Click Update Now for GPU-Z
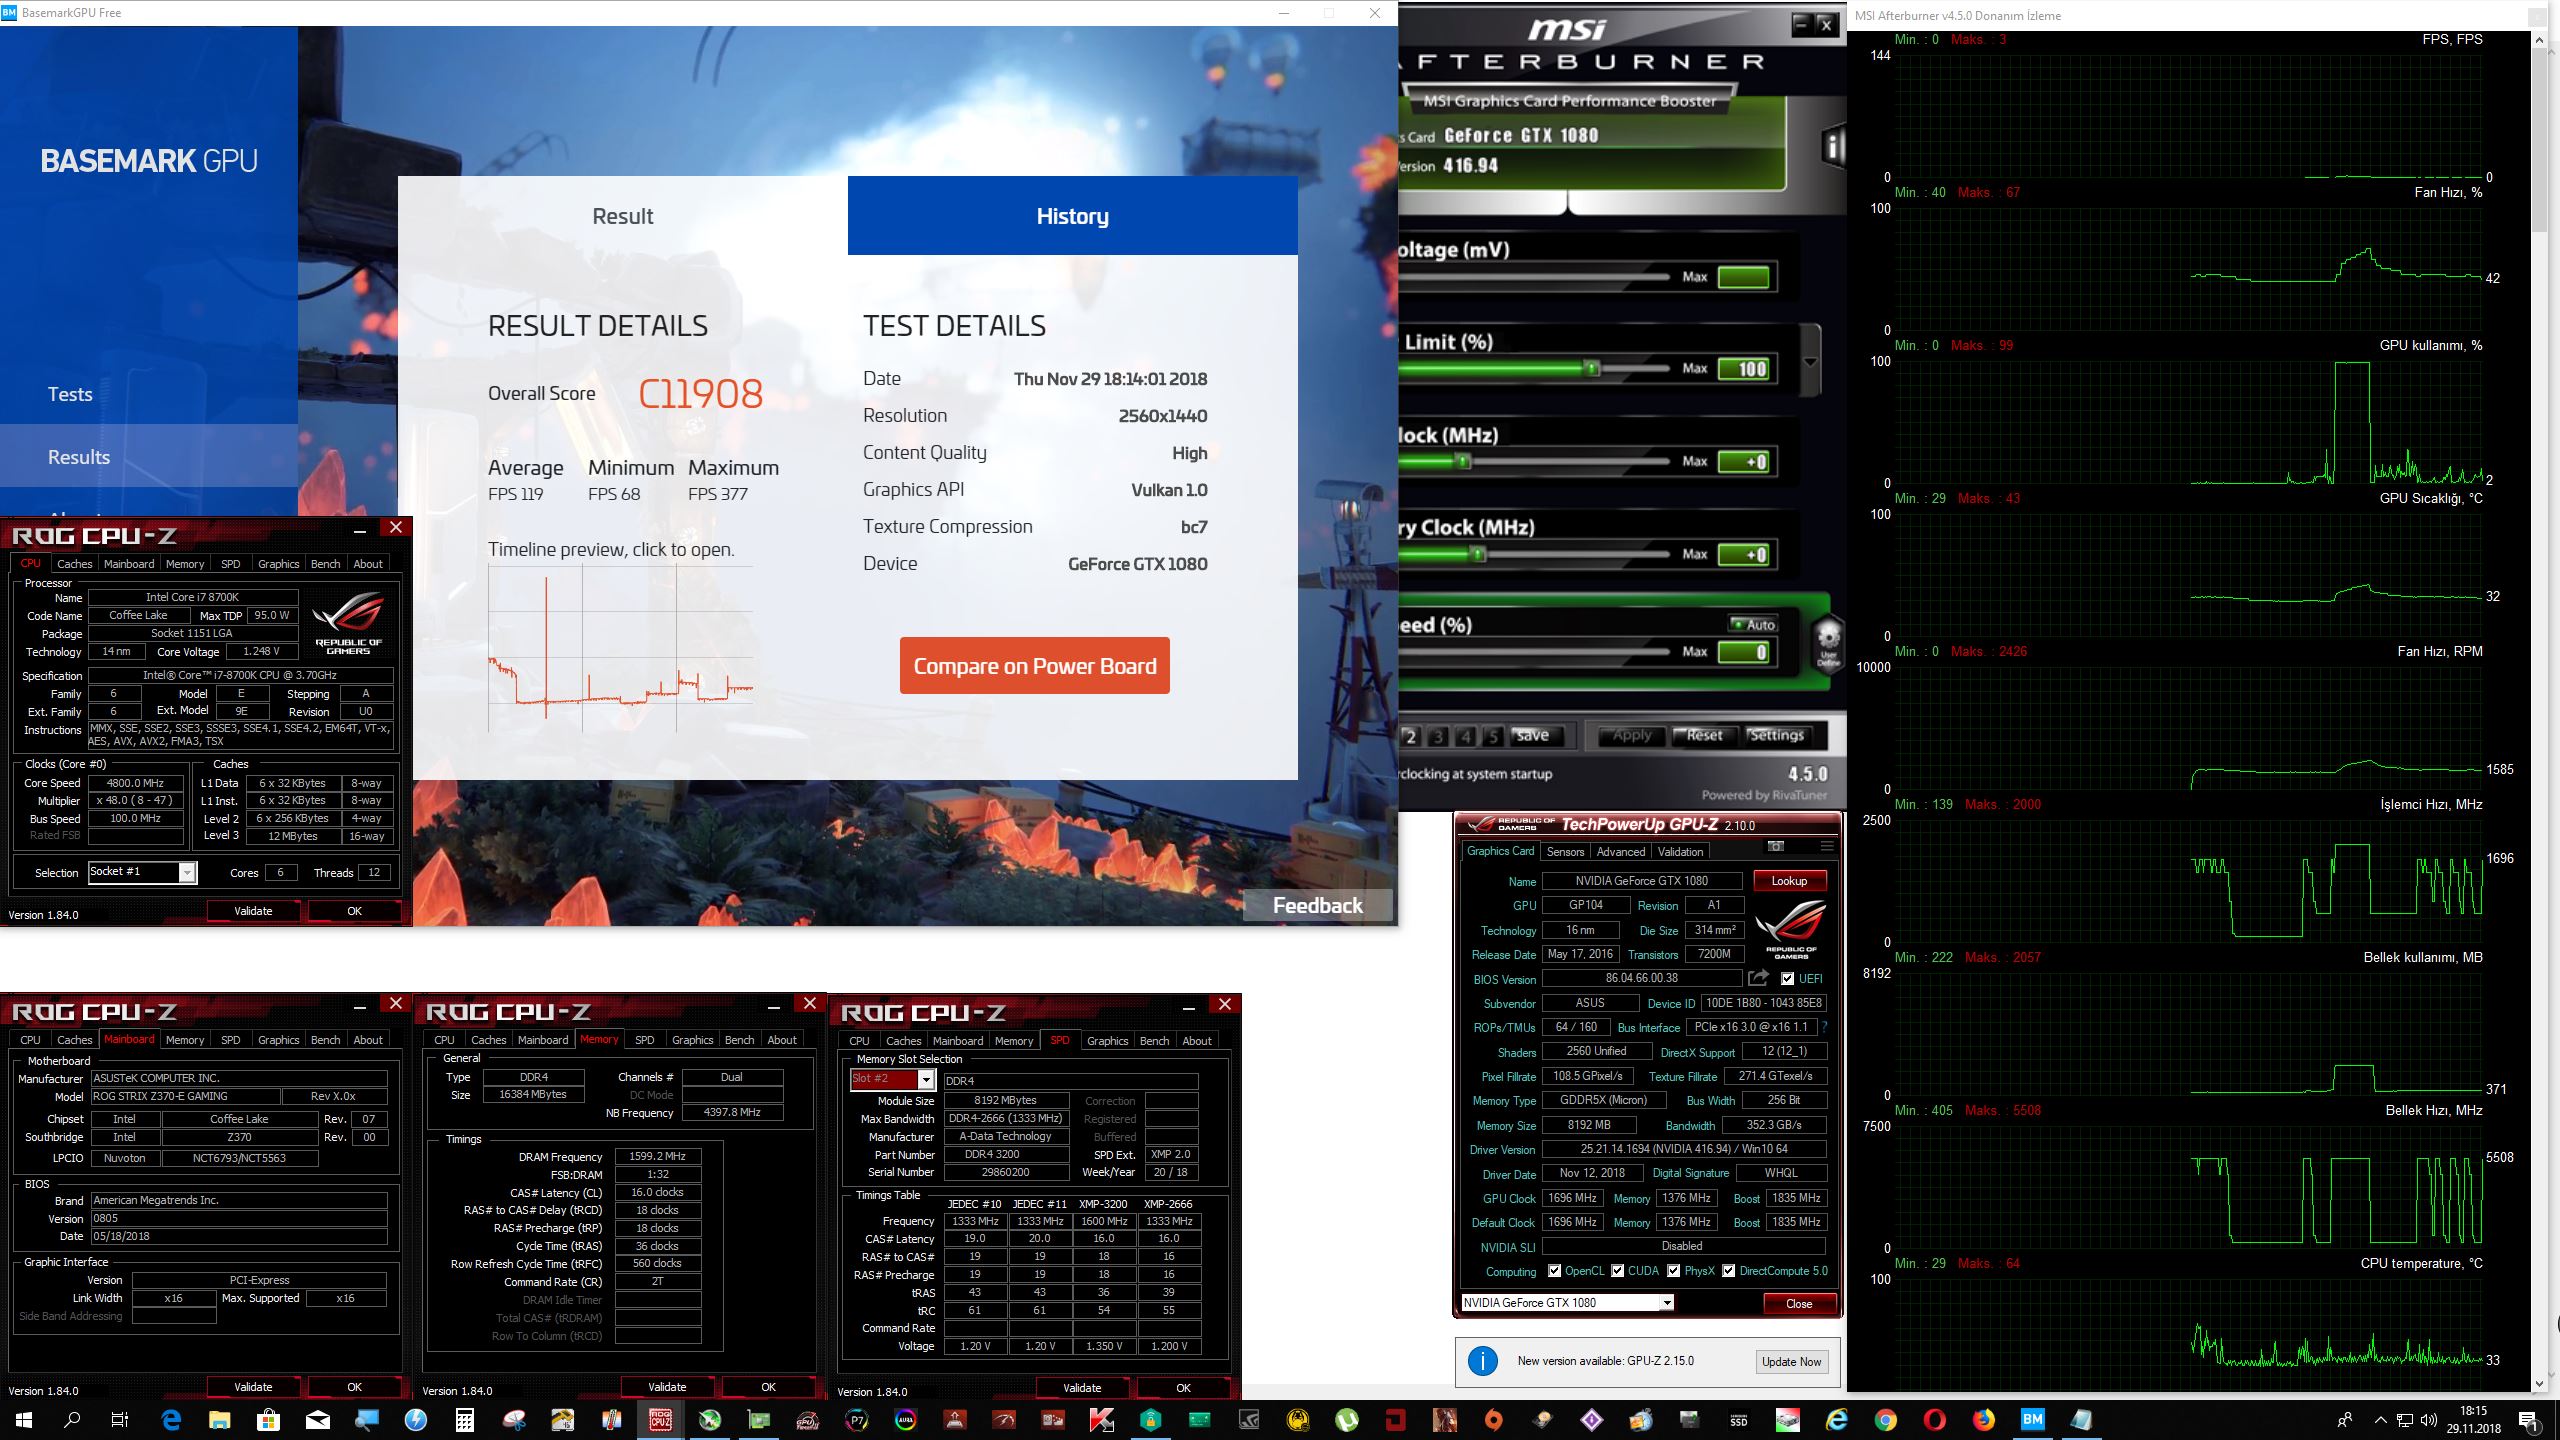Image resolution: width=2560 pixels, height=1440 pixels. (x=1791, y=1361)
